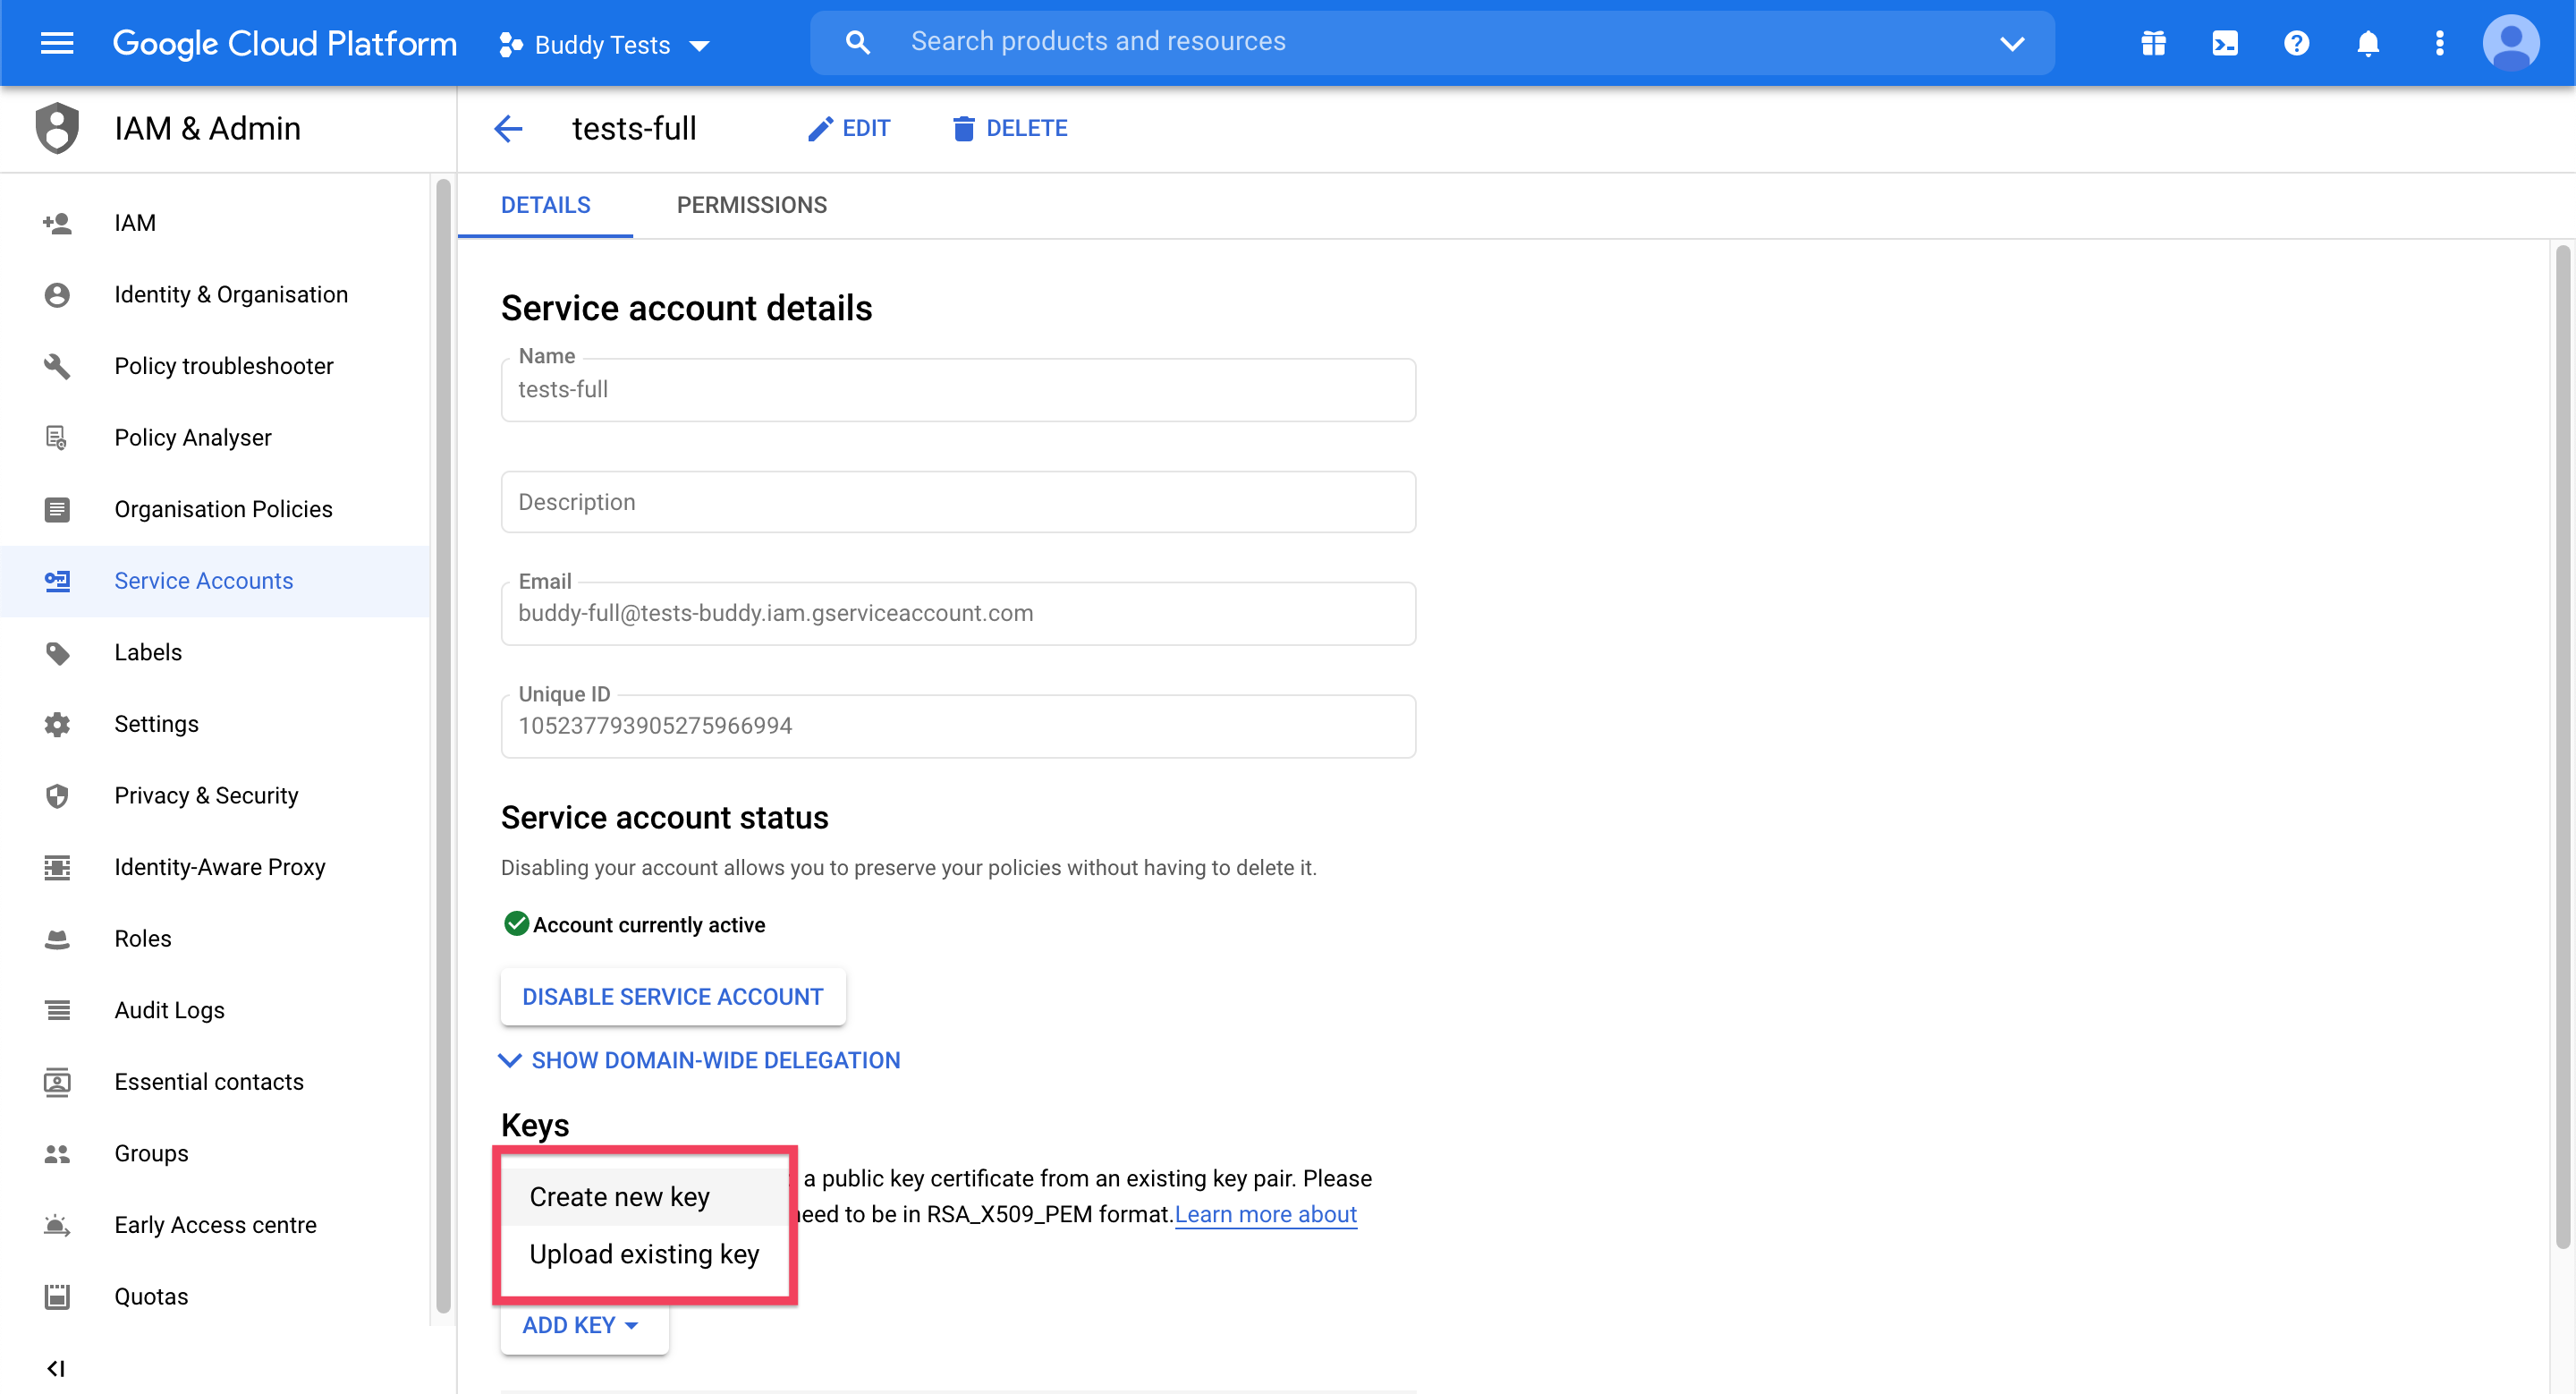The image size is (2576, 1394).
Task: Open Policy Analyser in sidebar
Action: 214,438
